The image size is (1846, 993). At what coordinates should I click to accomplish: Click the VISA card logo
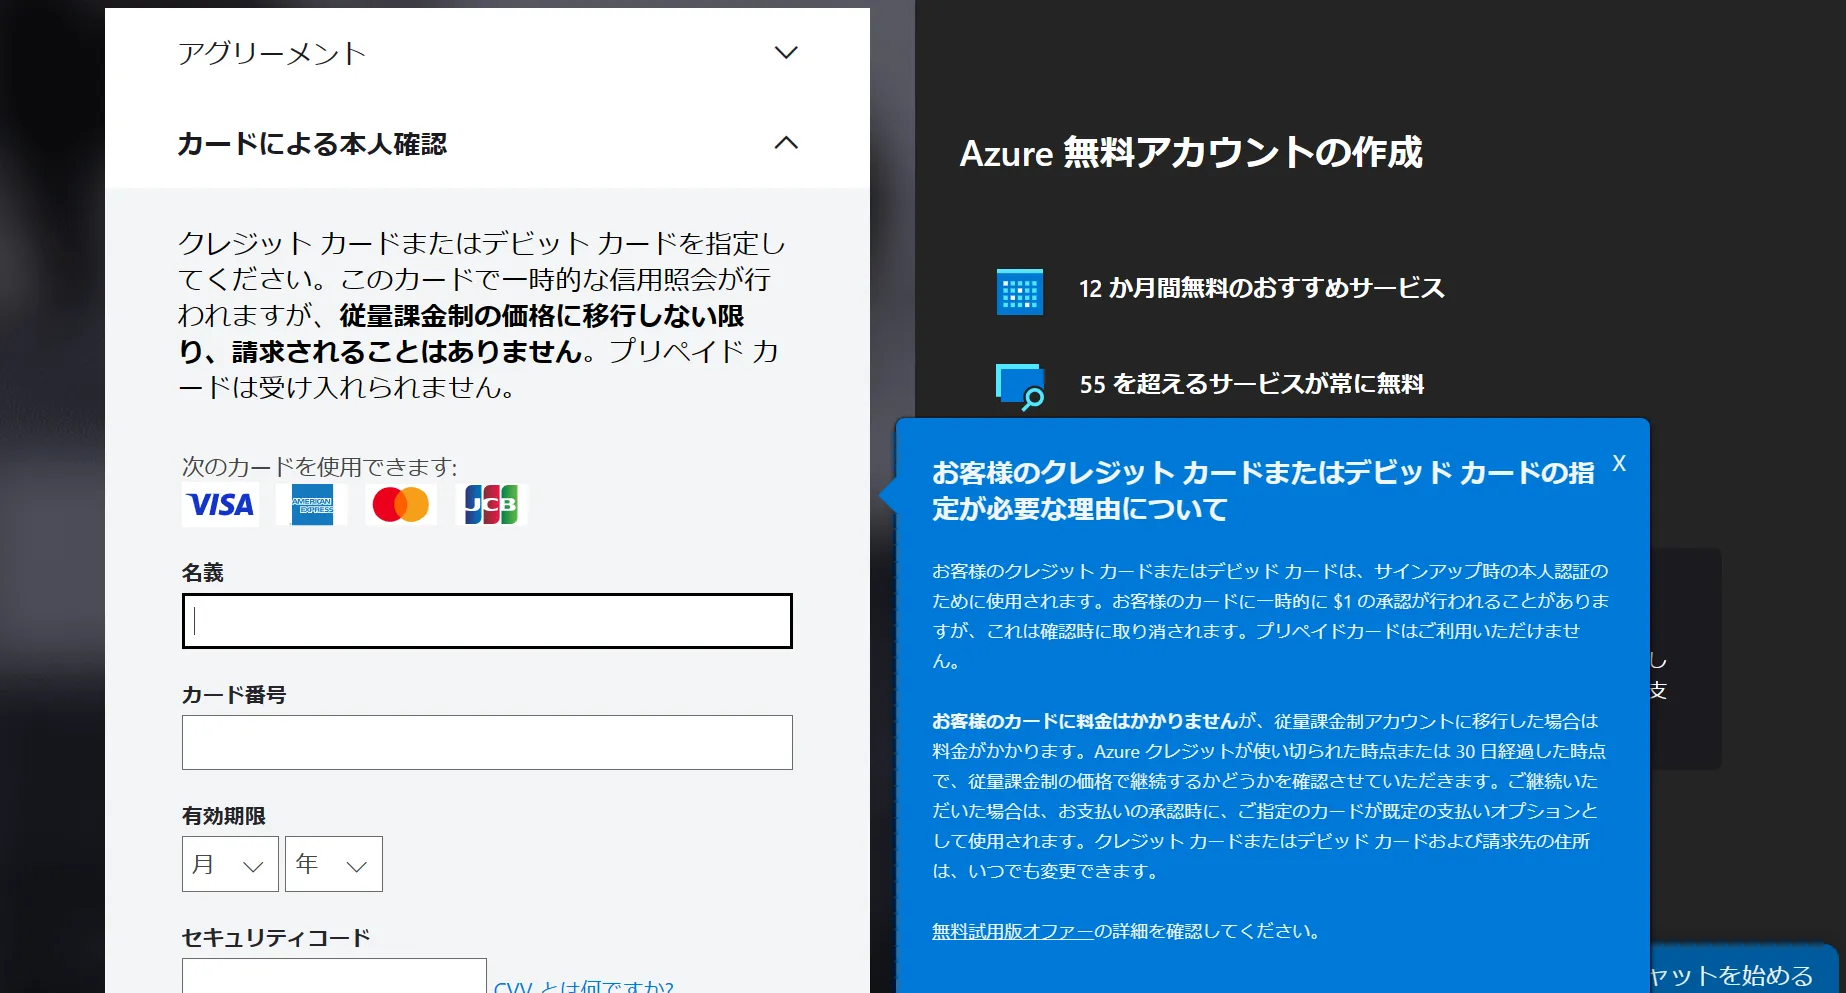point(221,505)
